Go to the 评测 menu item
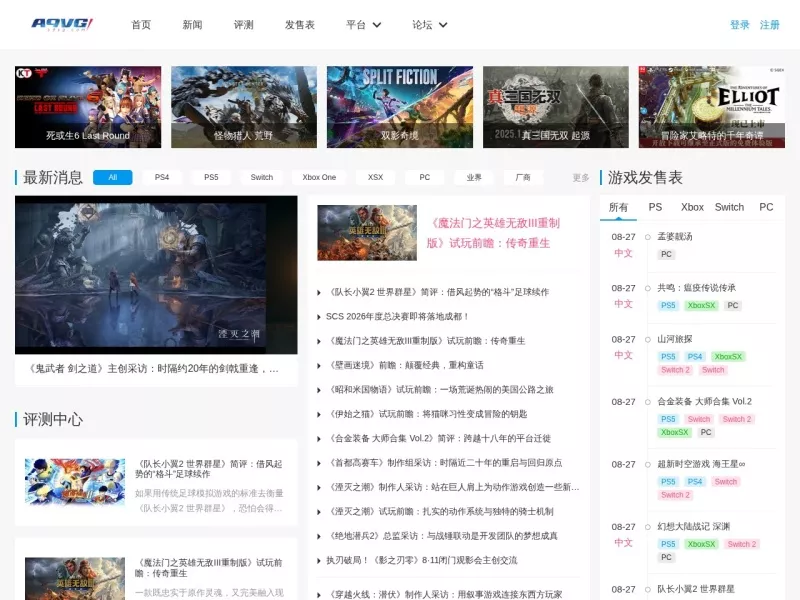The width and height of the screenshot is (800, 600). (x=243, y=25)
